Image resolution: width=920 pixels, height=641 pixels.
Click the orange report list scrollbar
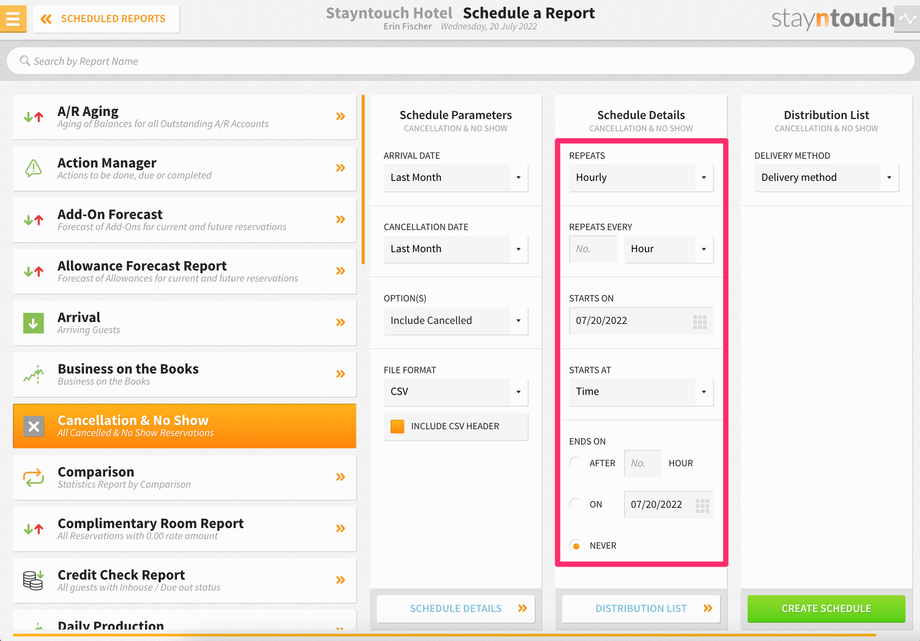click(x=363, y=180)
